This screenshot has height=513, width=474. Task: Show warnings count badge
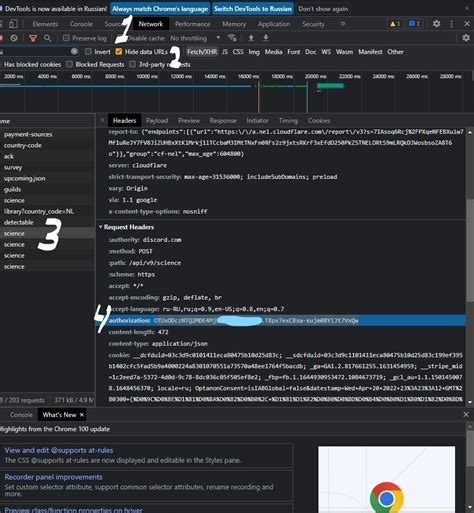(x=395, y=24)
